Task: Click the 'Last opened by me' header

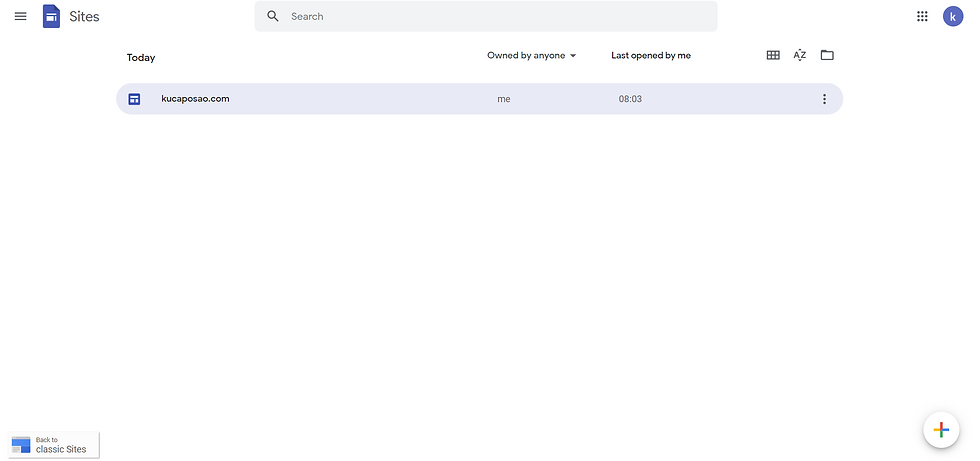Action: pos(651,56)
